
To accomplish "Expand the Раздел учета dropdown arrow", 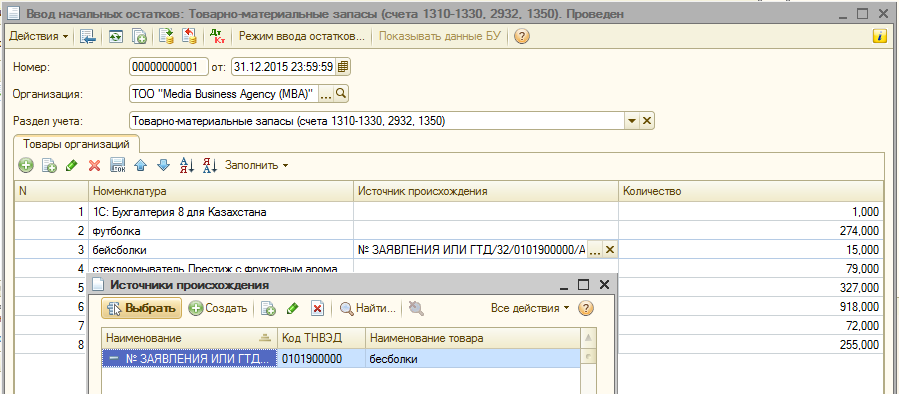I will coord(632,121).
